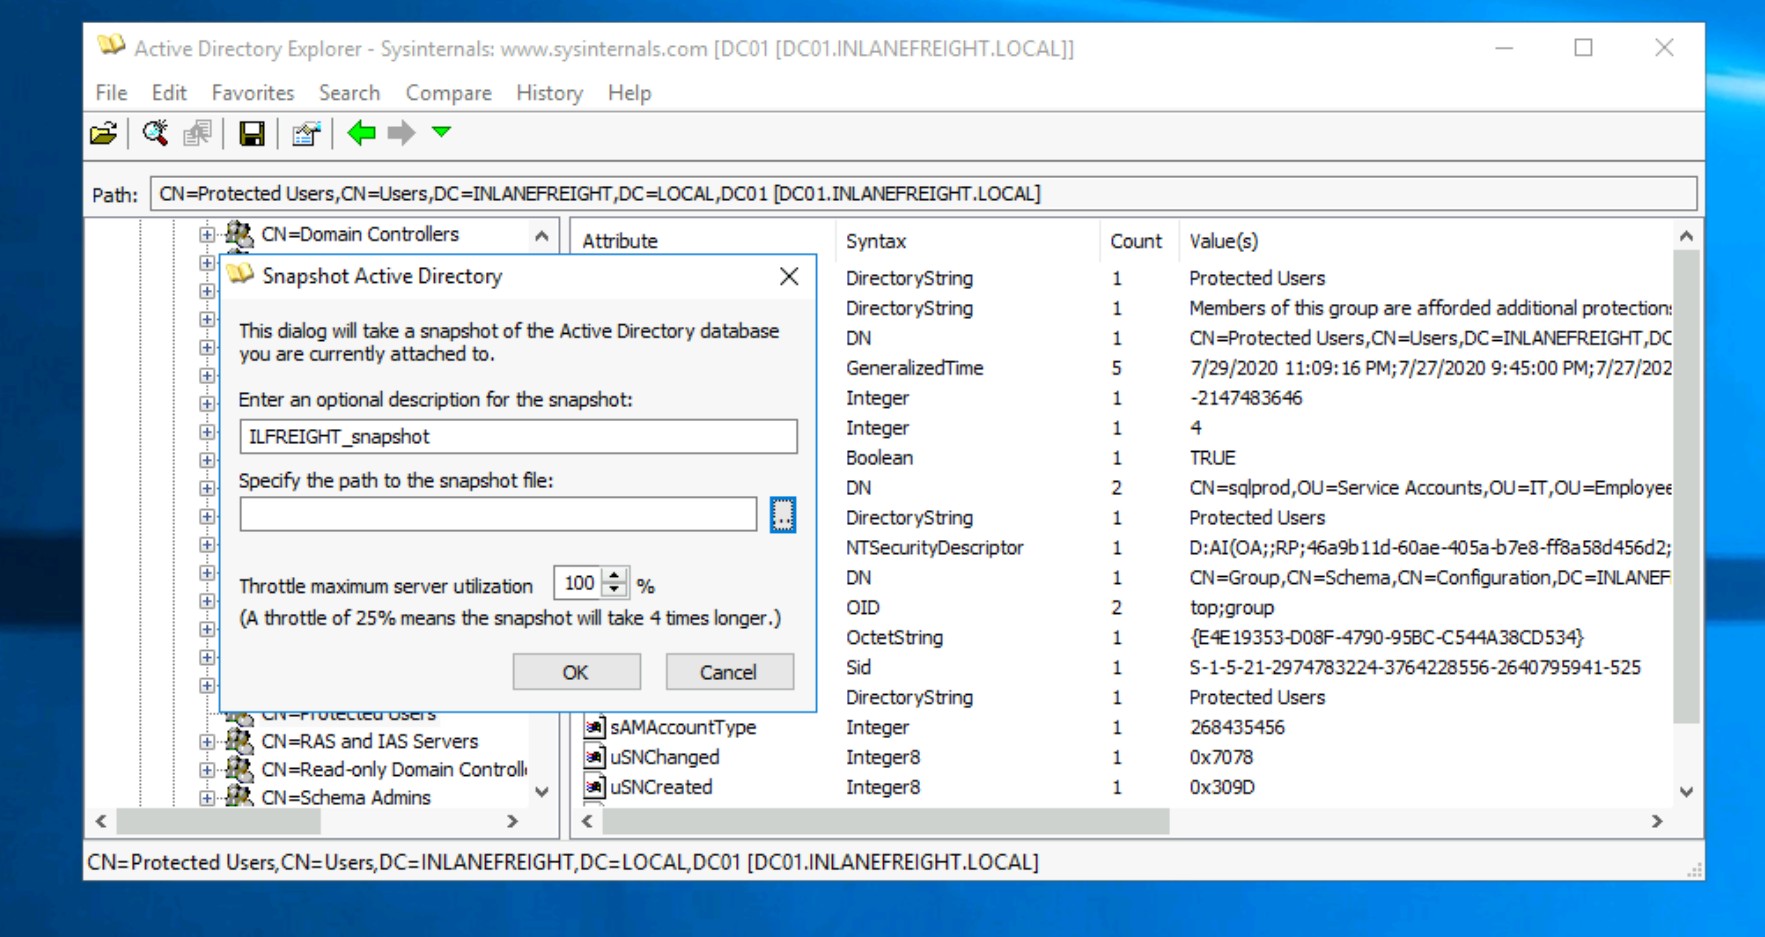
Task: Click the Schema Admins group icon
Action: [x=239, y=797]
